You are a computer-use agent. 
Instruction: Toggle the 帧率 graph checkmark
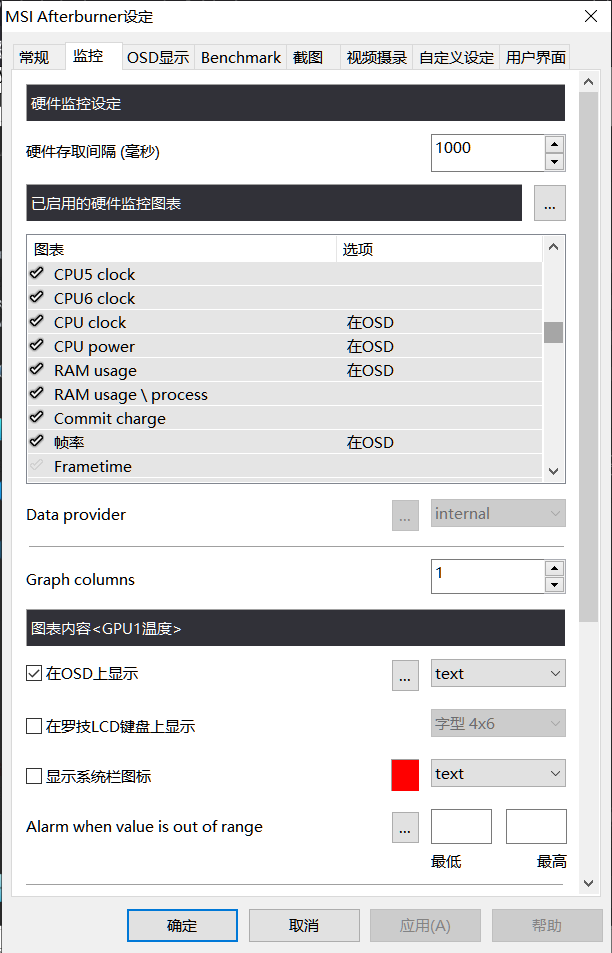point(36,441)
